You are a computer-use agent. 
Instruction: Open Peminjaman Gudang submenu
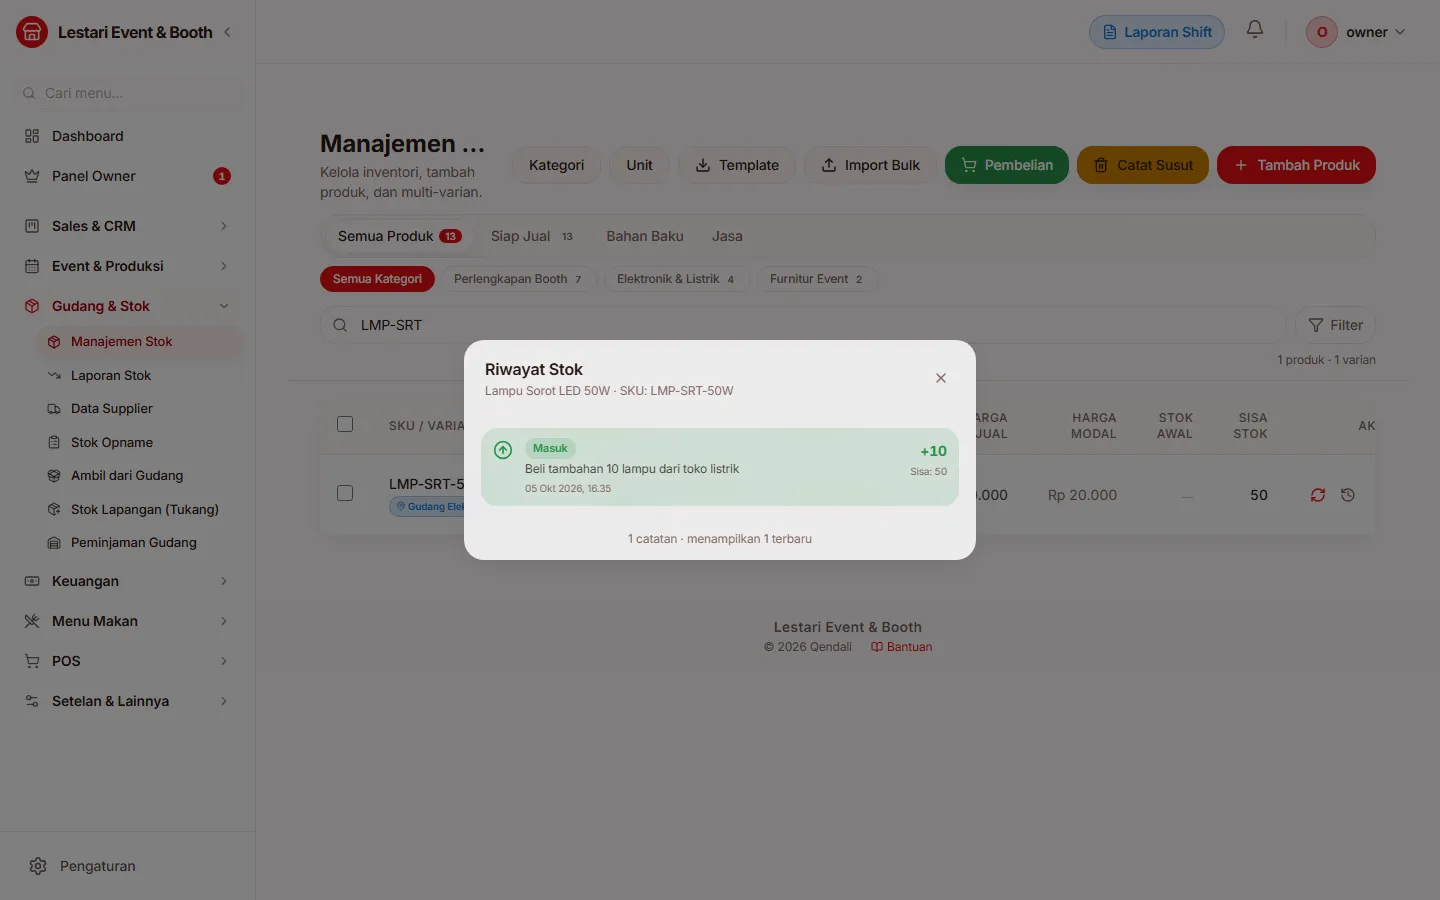point(139,542)
